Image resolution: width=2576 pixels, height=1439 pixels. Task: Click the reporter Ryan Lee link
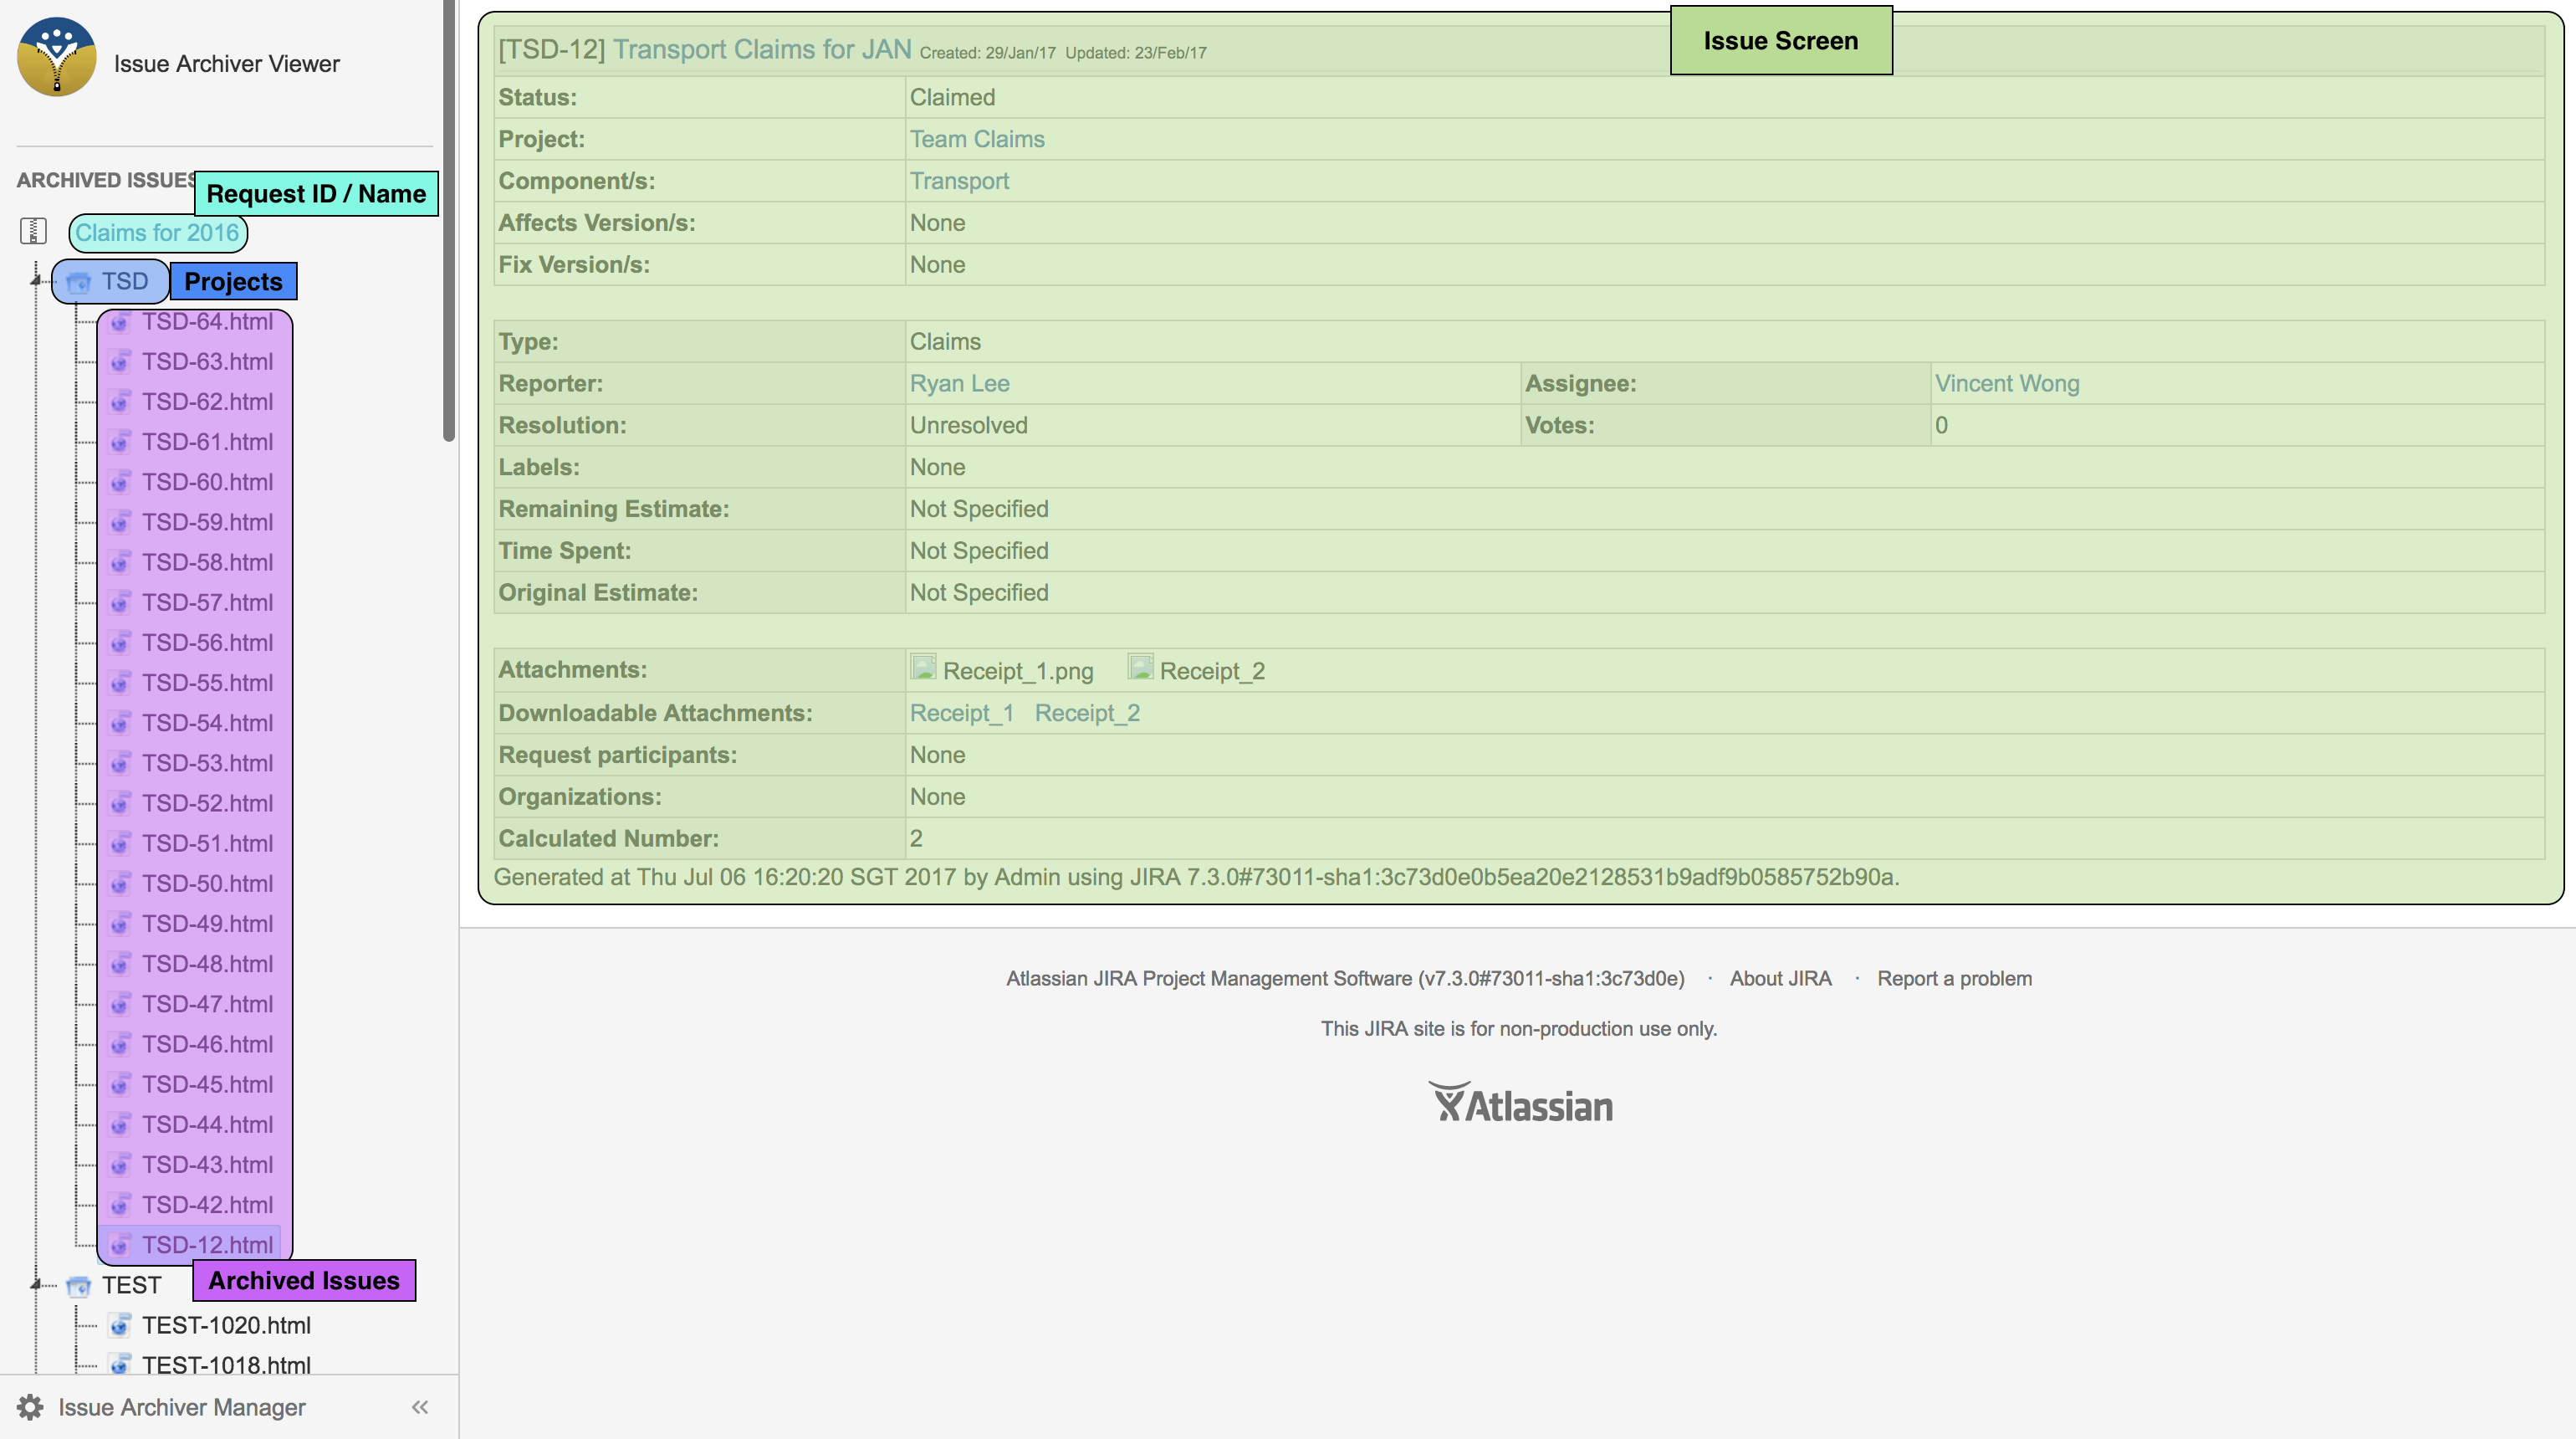point(959,383)
